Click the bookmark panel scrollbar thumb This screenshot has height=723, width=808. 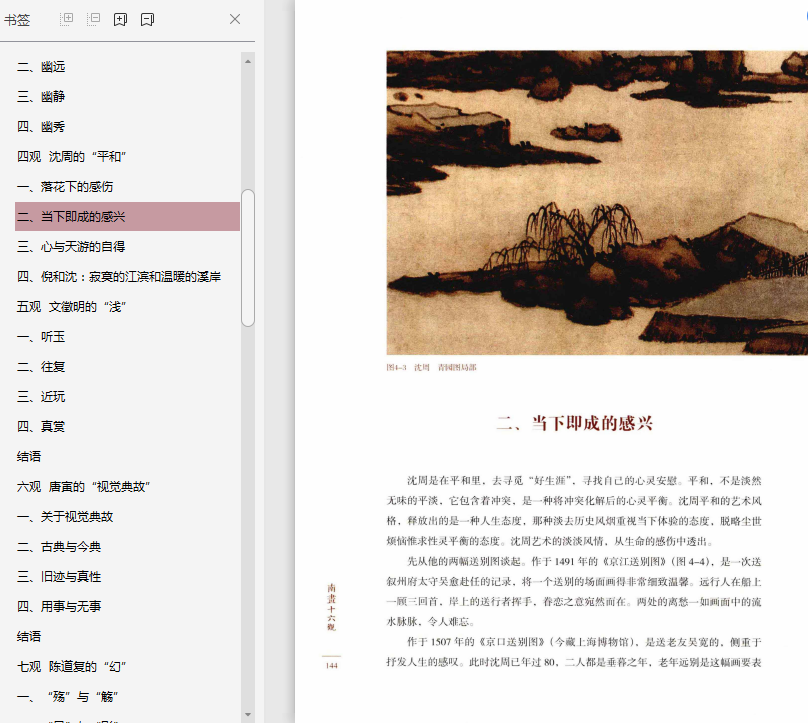coord(248,258)
